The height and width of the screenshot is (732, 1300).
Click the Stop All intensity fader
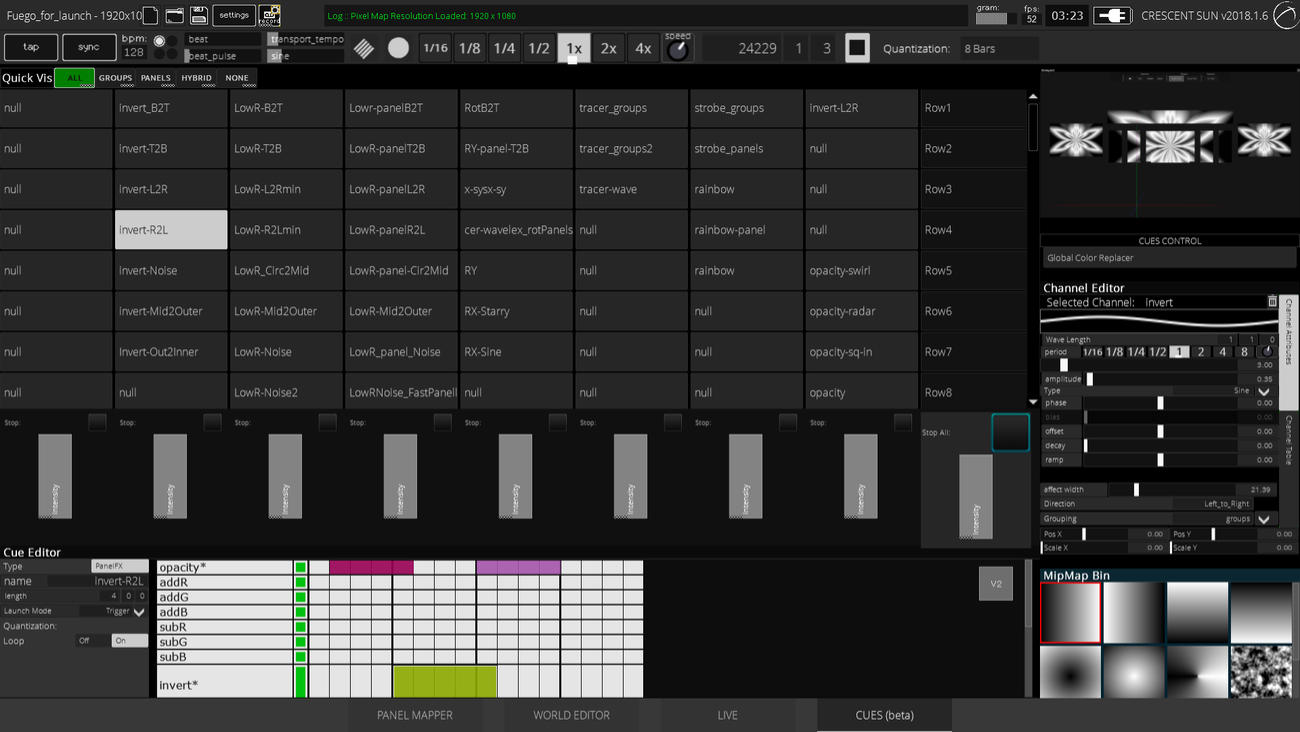click(x=976, y=497)
